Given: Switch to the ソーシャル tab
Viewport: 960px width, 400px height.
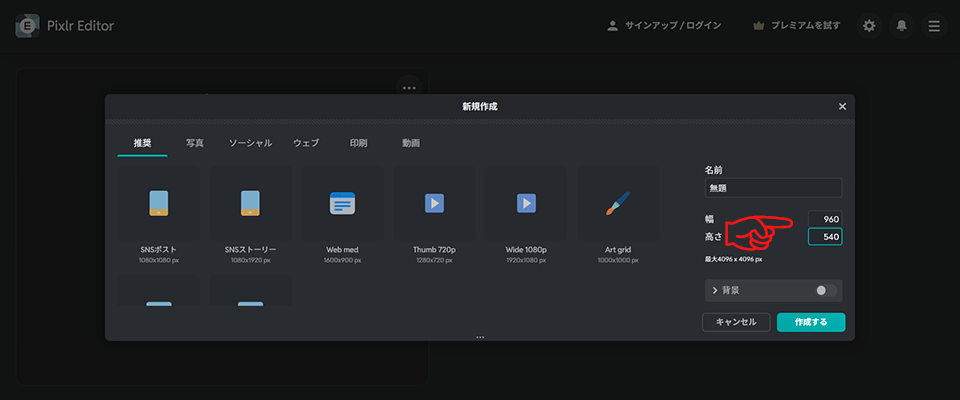Looking at the screenshot, I should click(250, 143).
